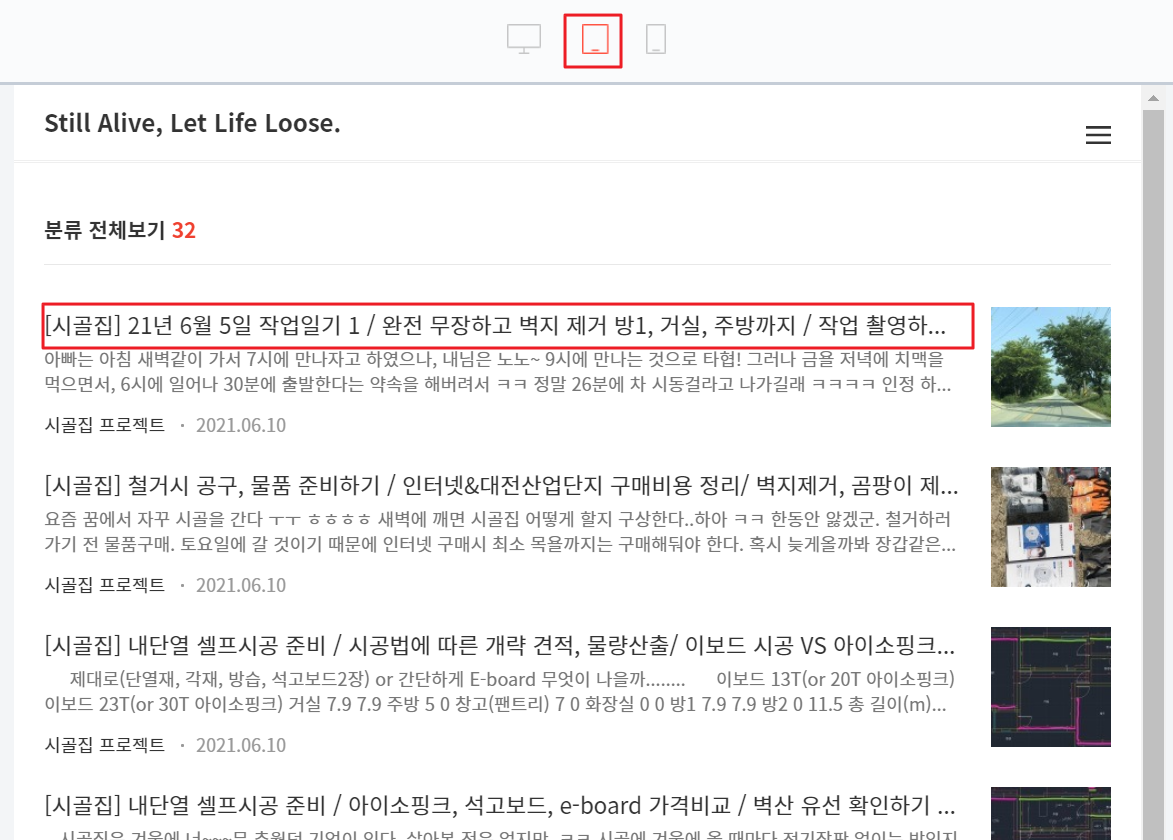This screenshot has height=840, width=1173.
Task: Click excerpt starting 아빠는 아침 새벽같이
Action: 497,372
